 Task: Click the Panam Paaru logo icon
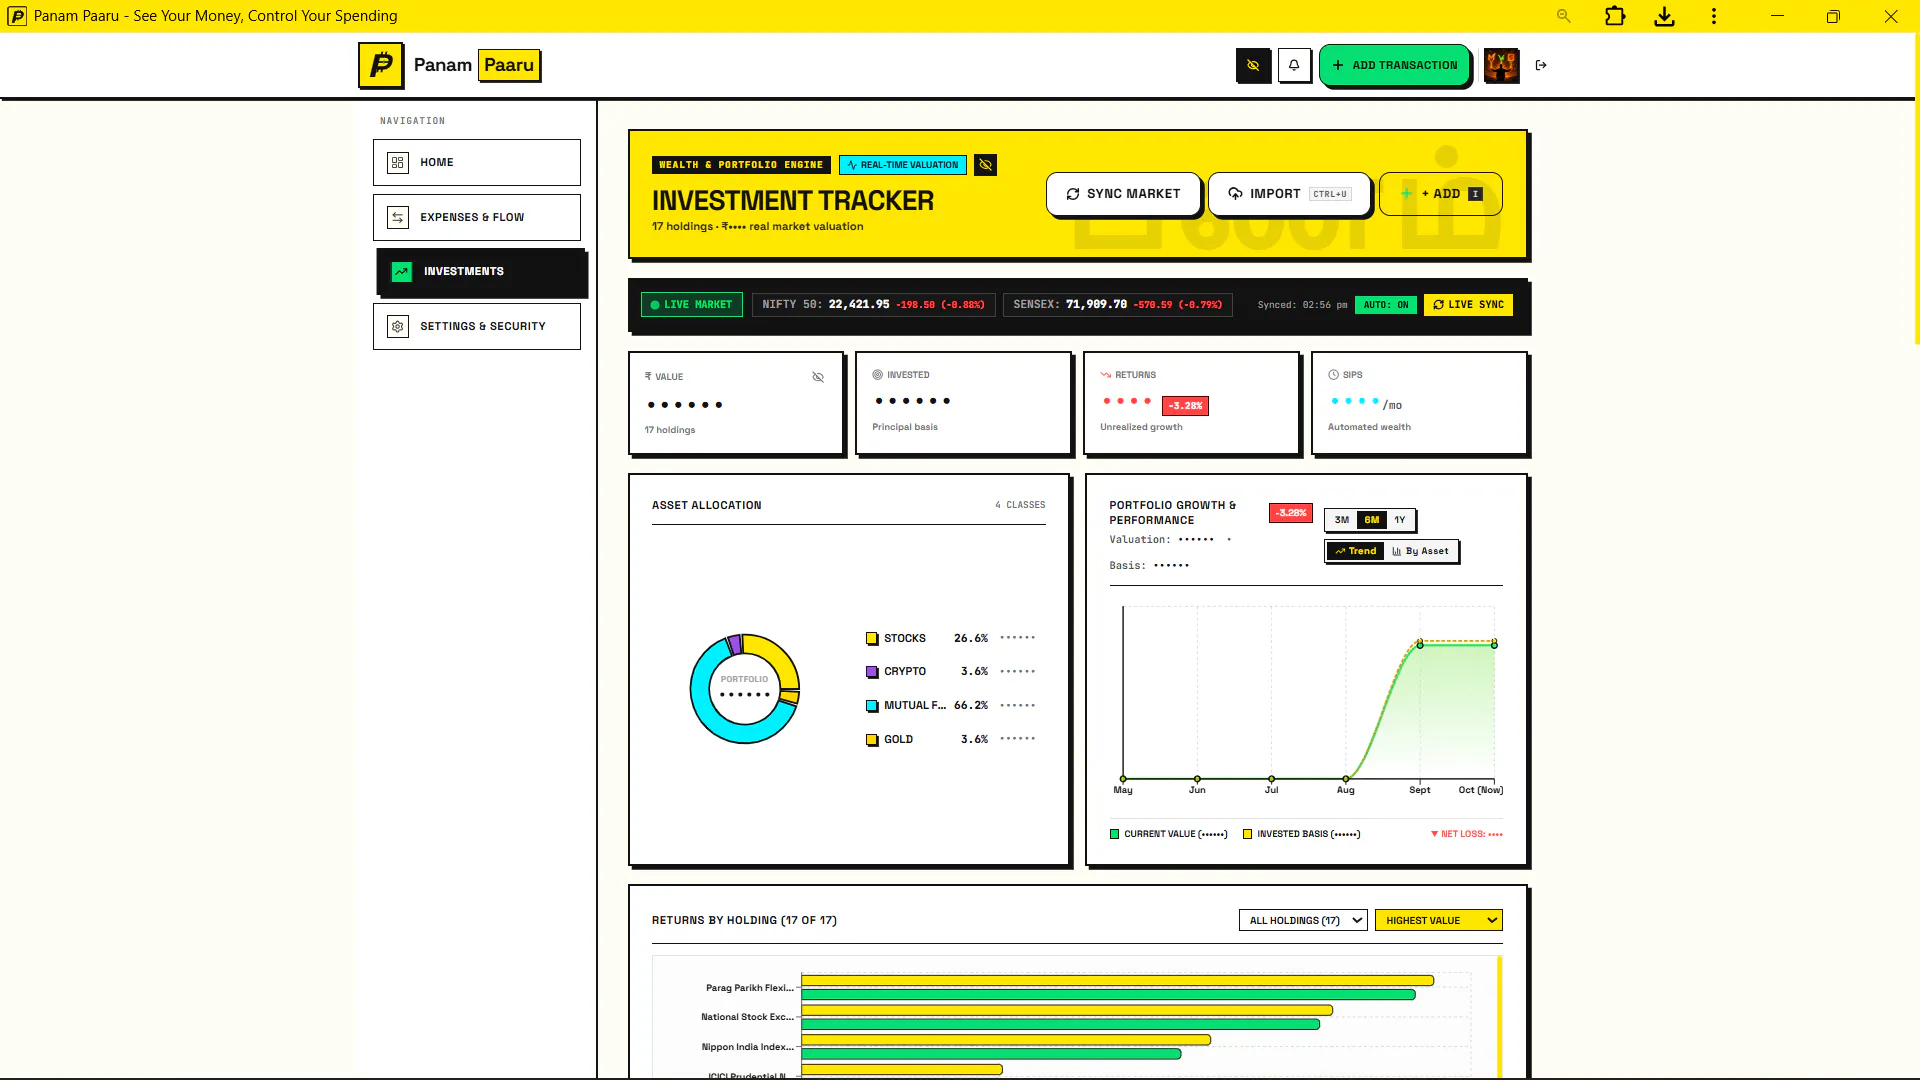pyautogui.click(x=381, y=65)
